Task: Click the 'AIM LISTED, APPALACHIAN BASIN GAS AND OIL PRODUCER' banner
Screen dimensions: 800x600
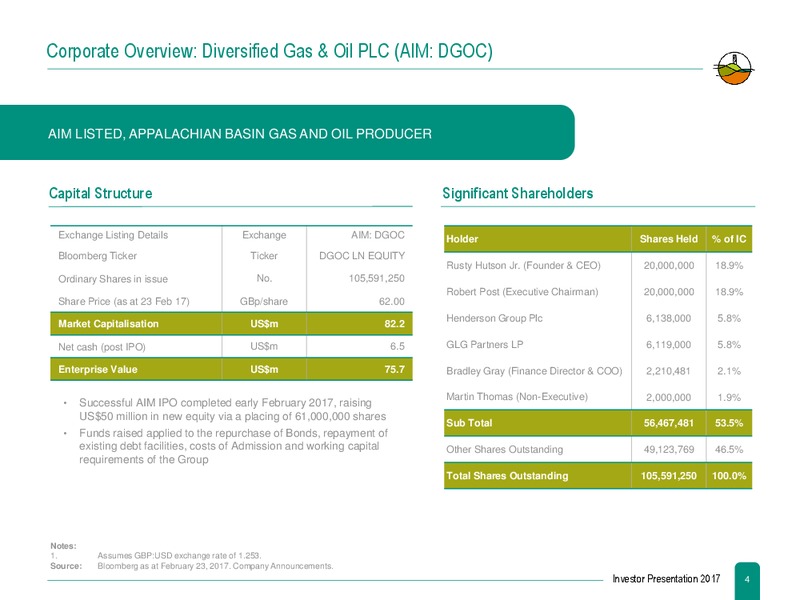Action: pyautogui.click(x=287, y=133)
